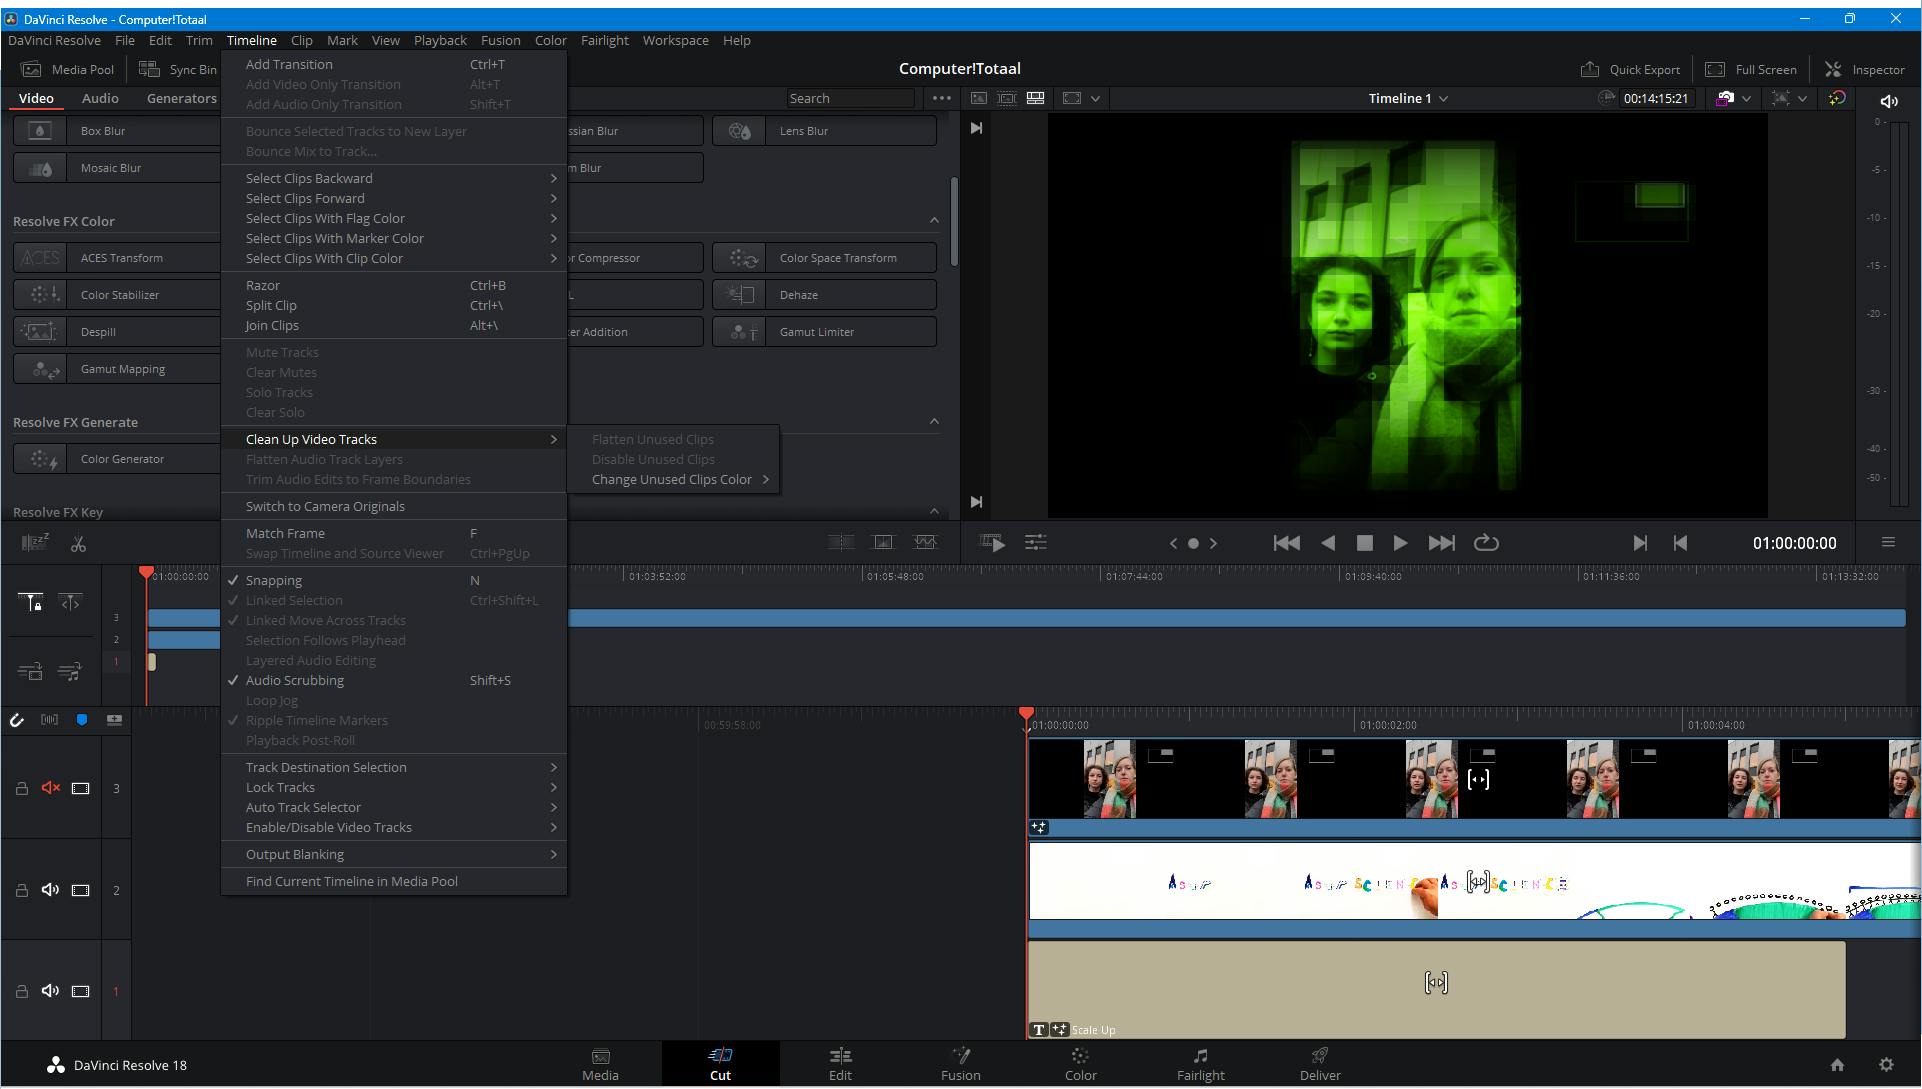Collapse the Resolve FX Color section
Screen dimensions: 1922x1089
[x=934, y=221]
